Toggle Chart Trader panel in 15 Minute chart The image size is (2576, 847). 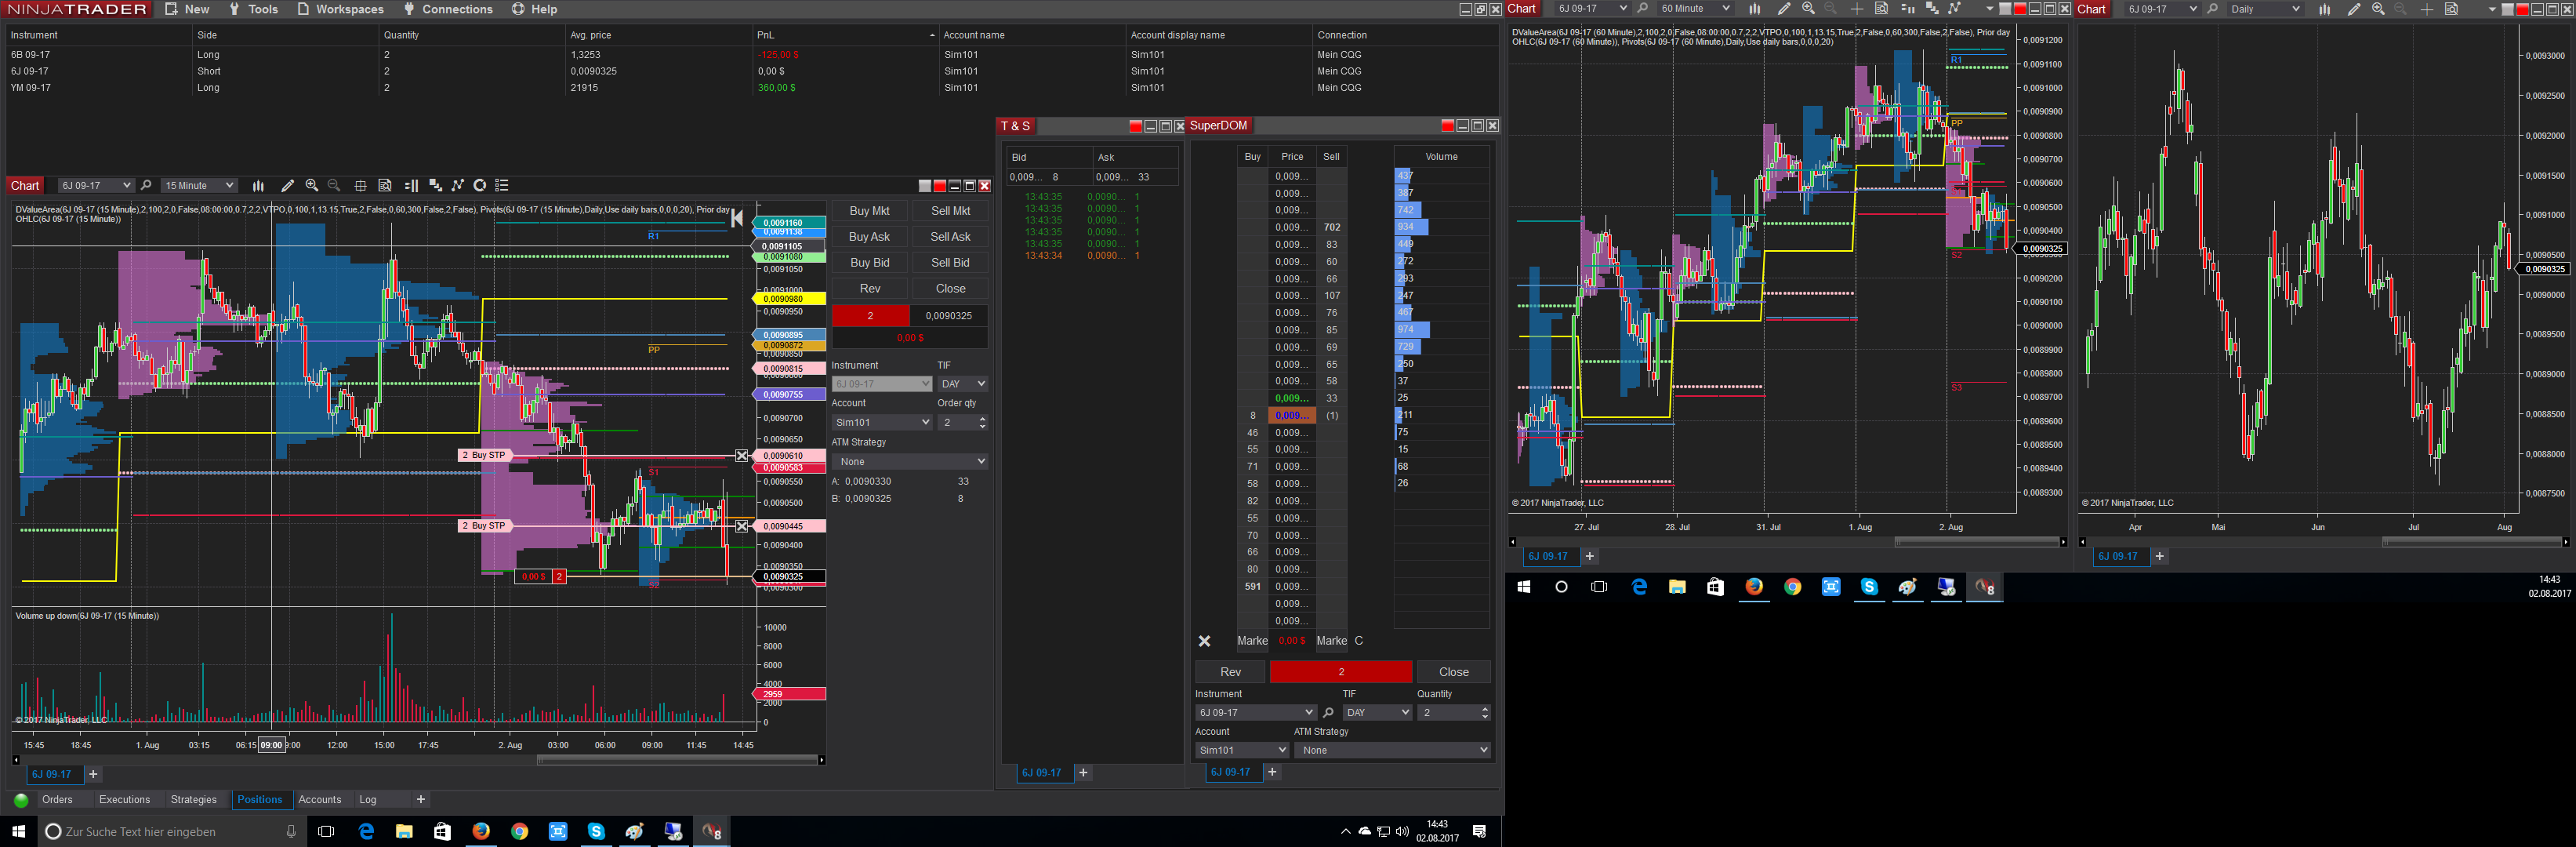[411, 186]
